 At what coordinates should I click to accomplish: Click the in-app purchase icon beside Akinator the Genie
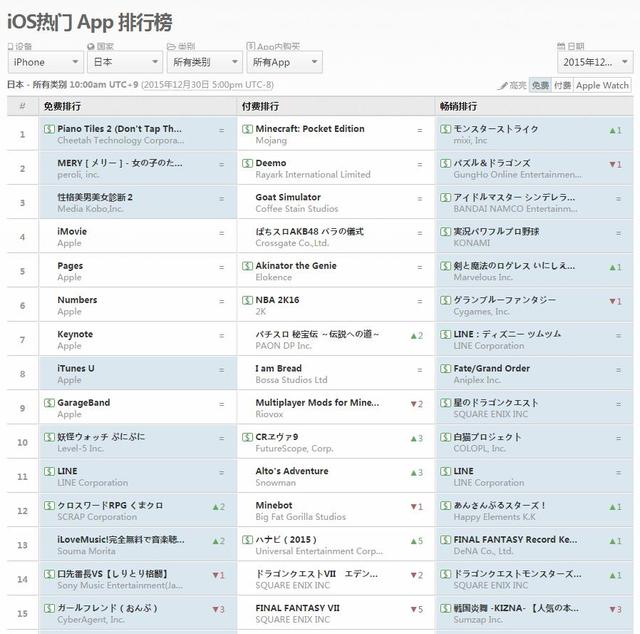click(x=247, y=266)
